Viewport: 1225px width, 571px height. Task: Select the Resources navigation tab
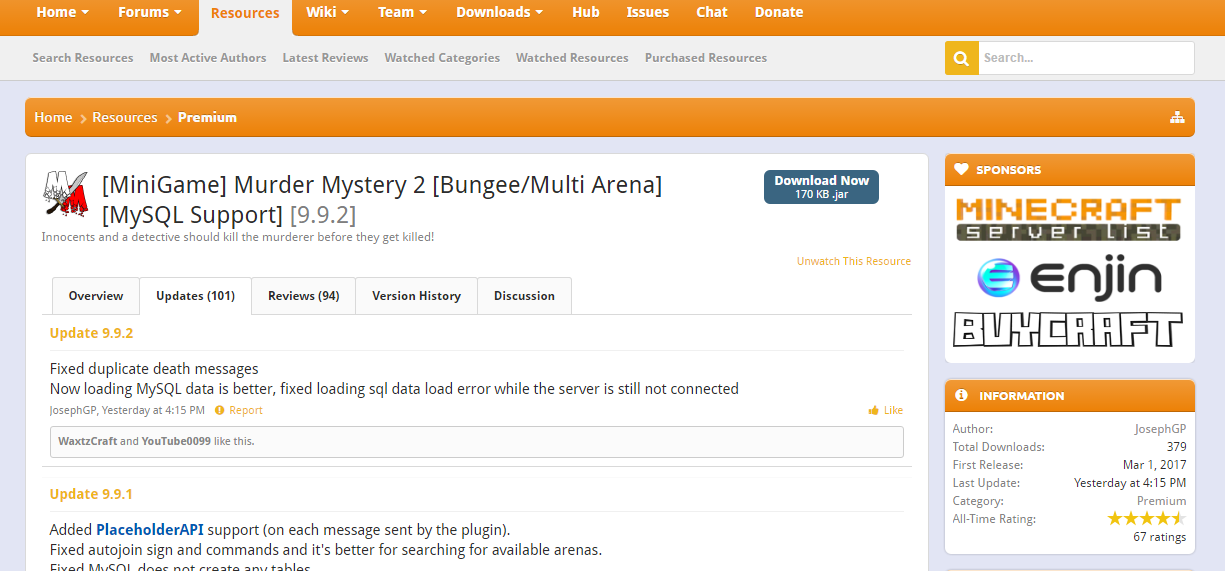(245, 14)
